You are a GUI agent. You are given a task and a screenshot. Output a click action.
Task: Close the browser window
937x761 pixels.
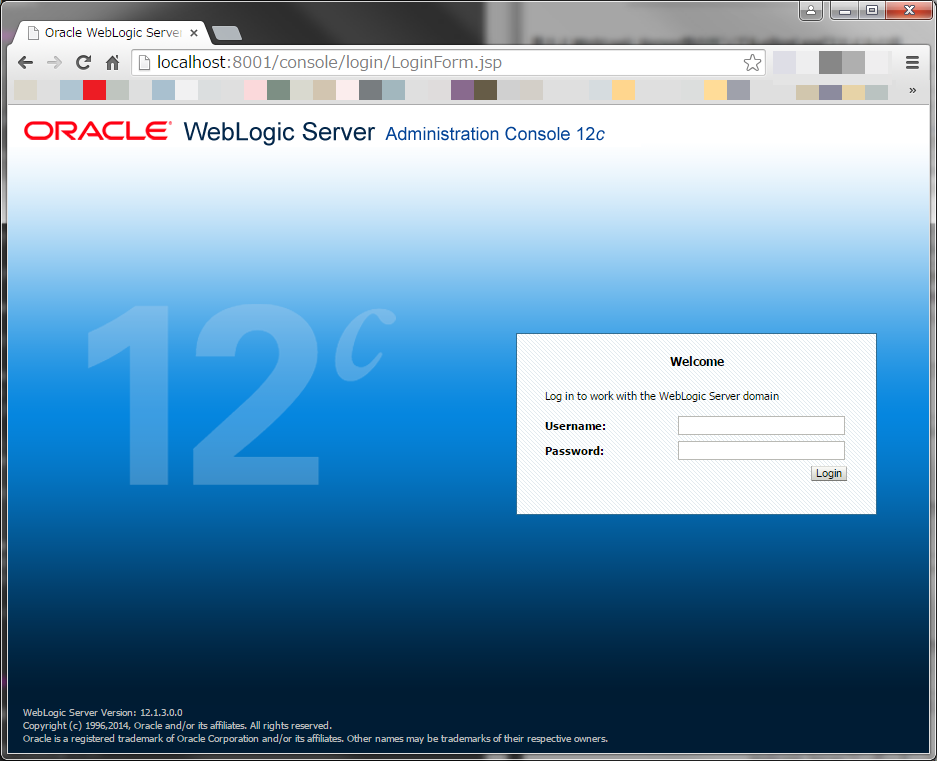[909, 10]
